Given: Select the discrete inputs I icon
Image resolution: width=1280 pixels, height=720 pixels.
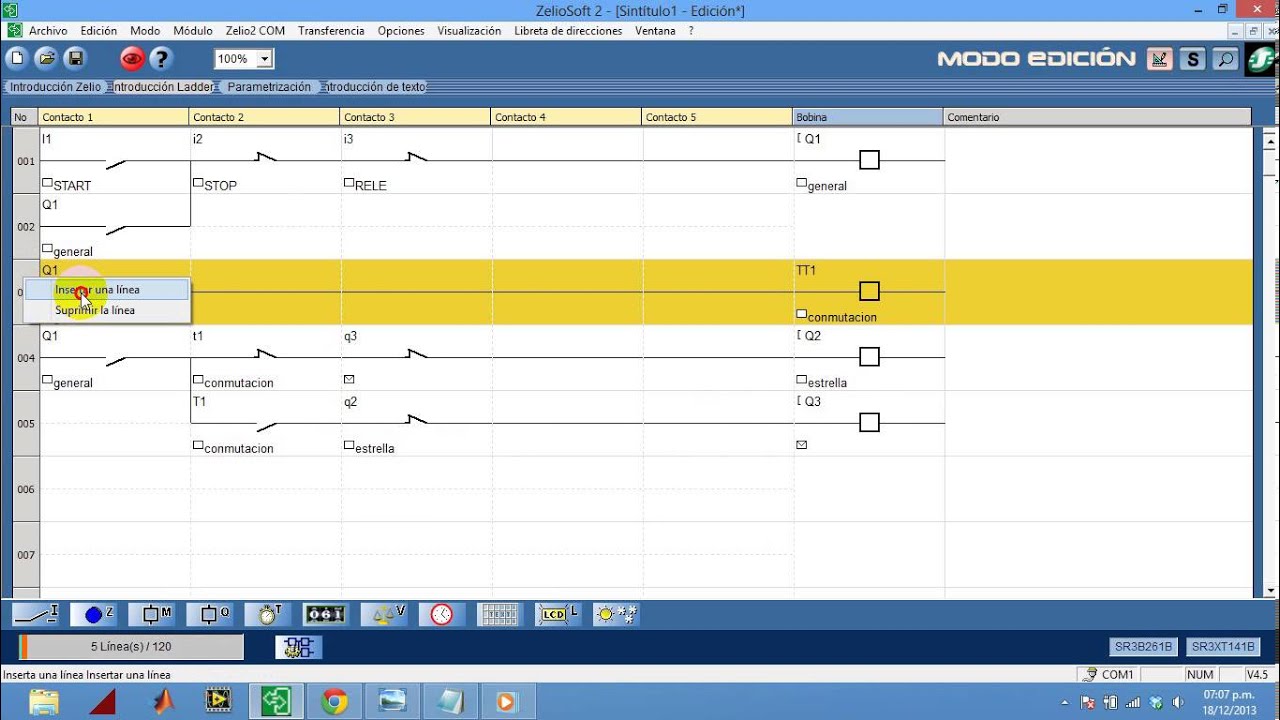Looking at the screenshot, I should (37, 614).
